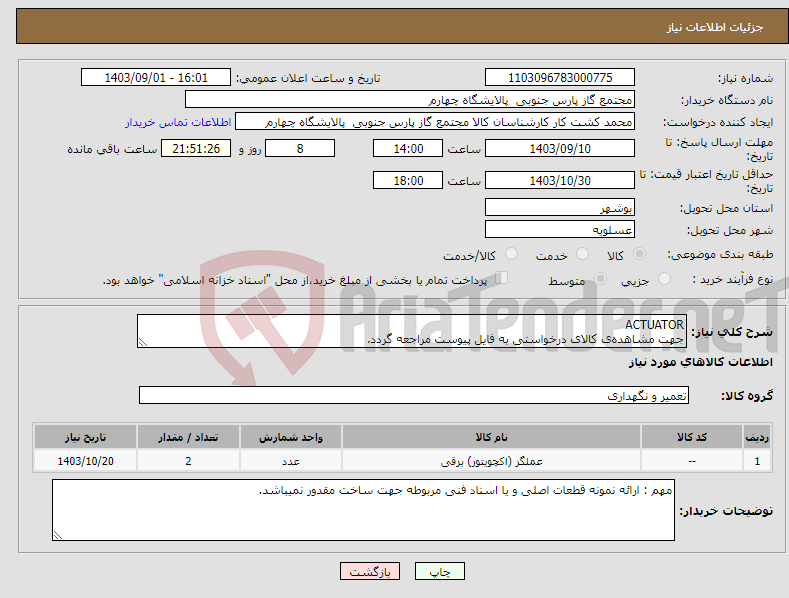
Task: Click the تاریخ نیاز column header
Action: [x=86, y=437]
